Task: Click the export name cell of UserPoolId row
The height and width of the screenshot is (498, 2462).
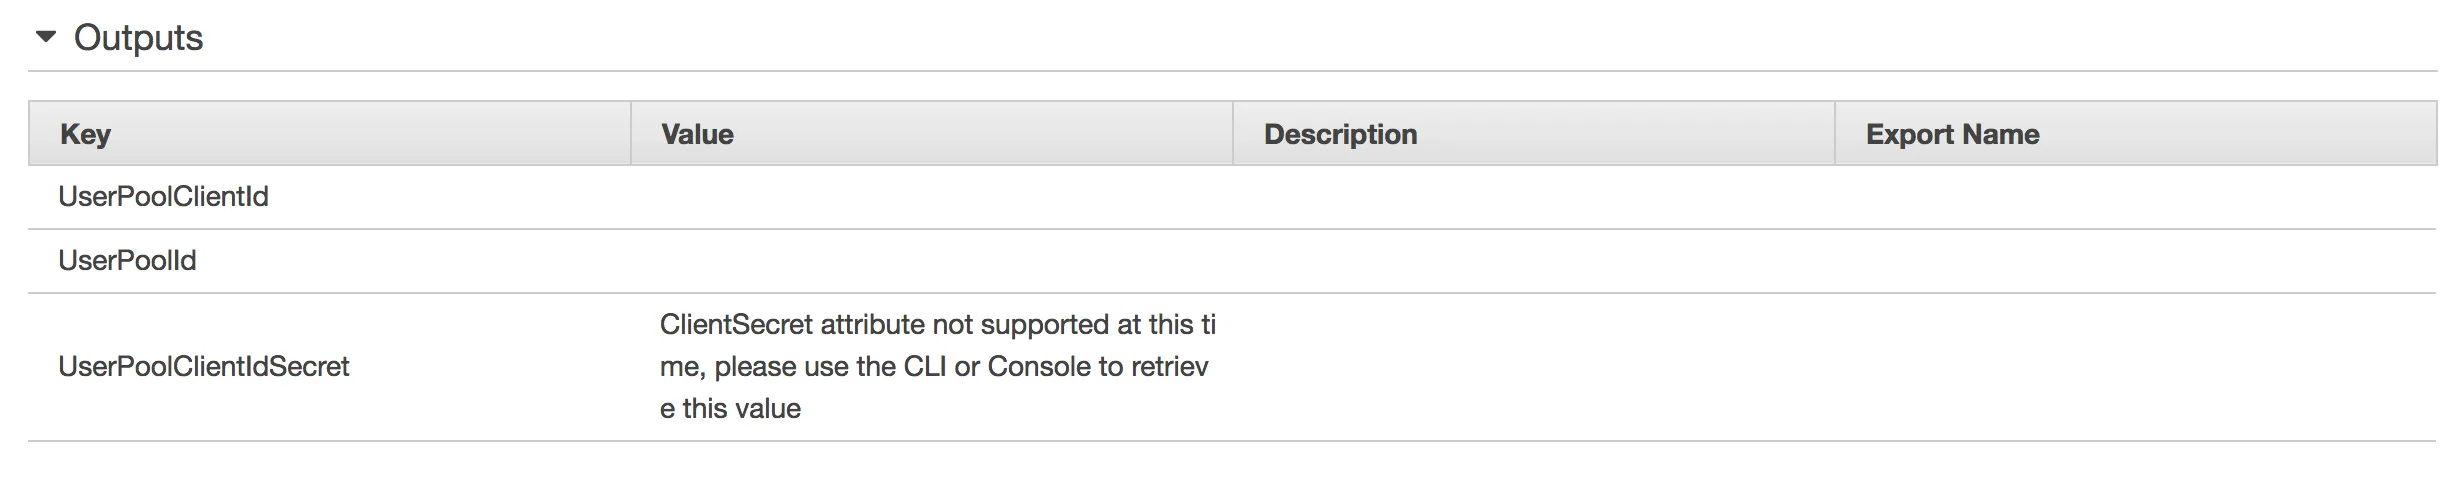Action: [x=2136, y=261]
